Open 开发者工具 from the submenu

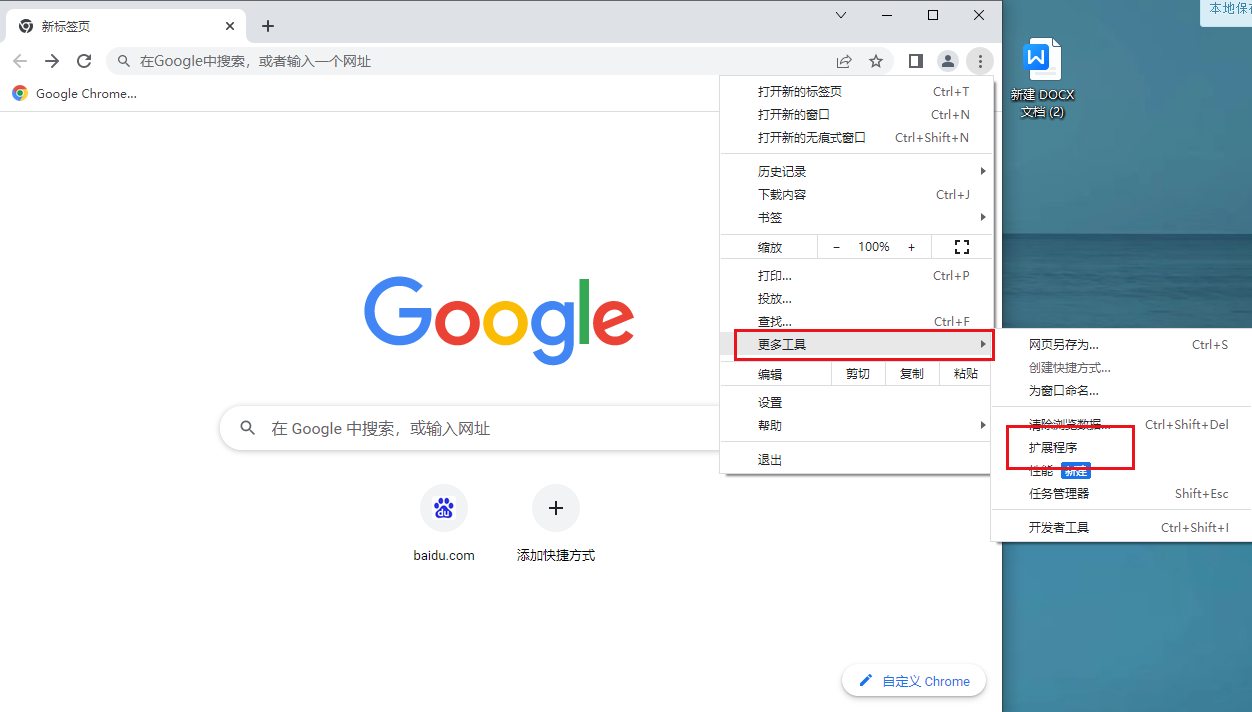click(x=1121, y=527)
